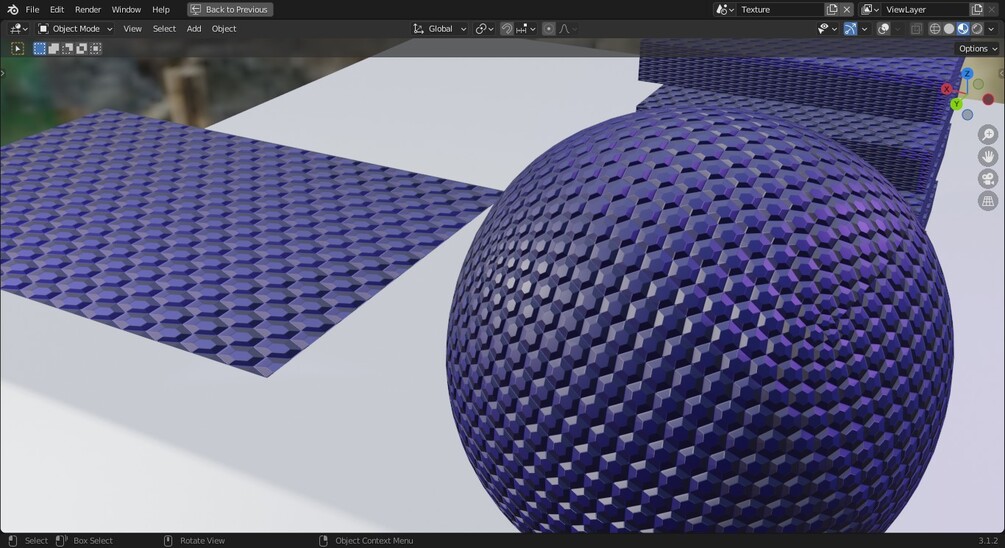
Task: Open the view layer browse dropdown
Action: [870, 10]
